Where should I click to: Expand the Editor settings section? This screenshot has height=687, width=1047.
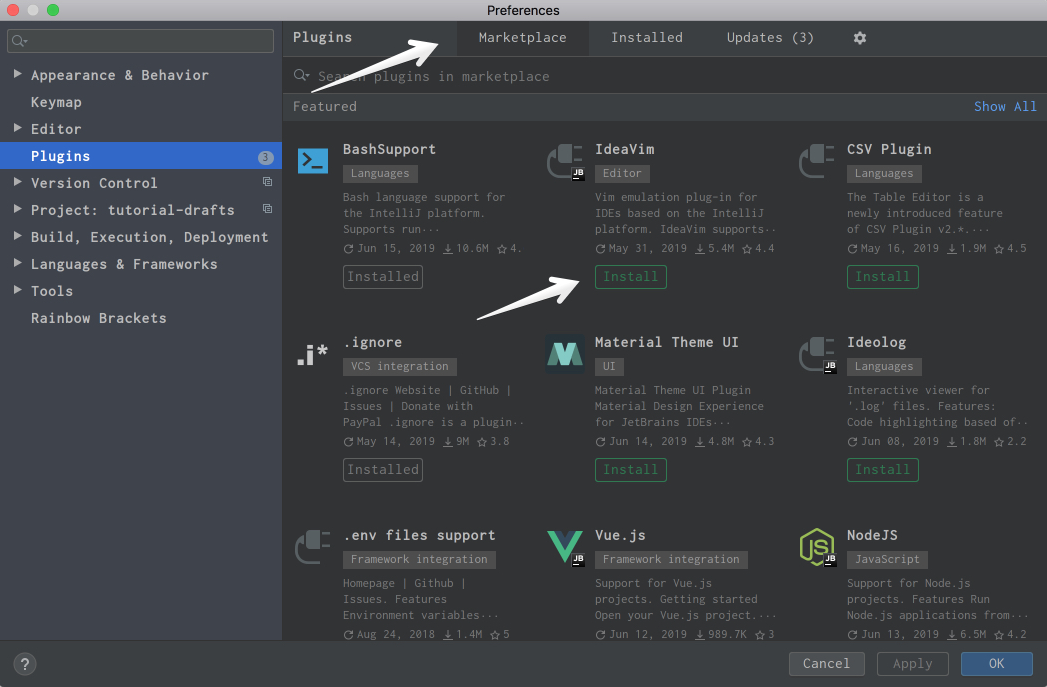tap(18, 128)
